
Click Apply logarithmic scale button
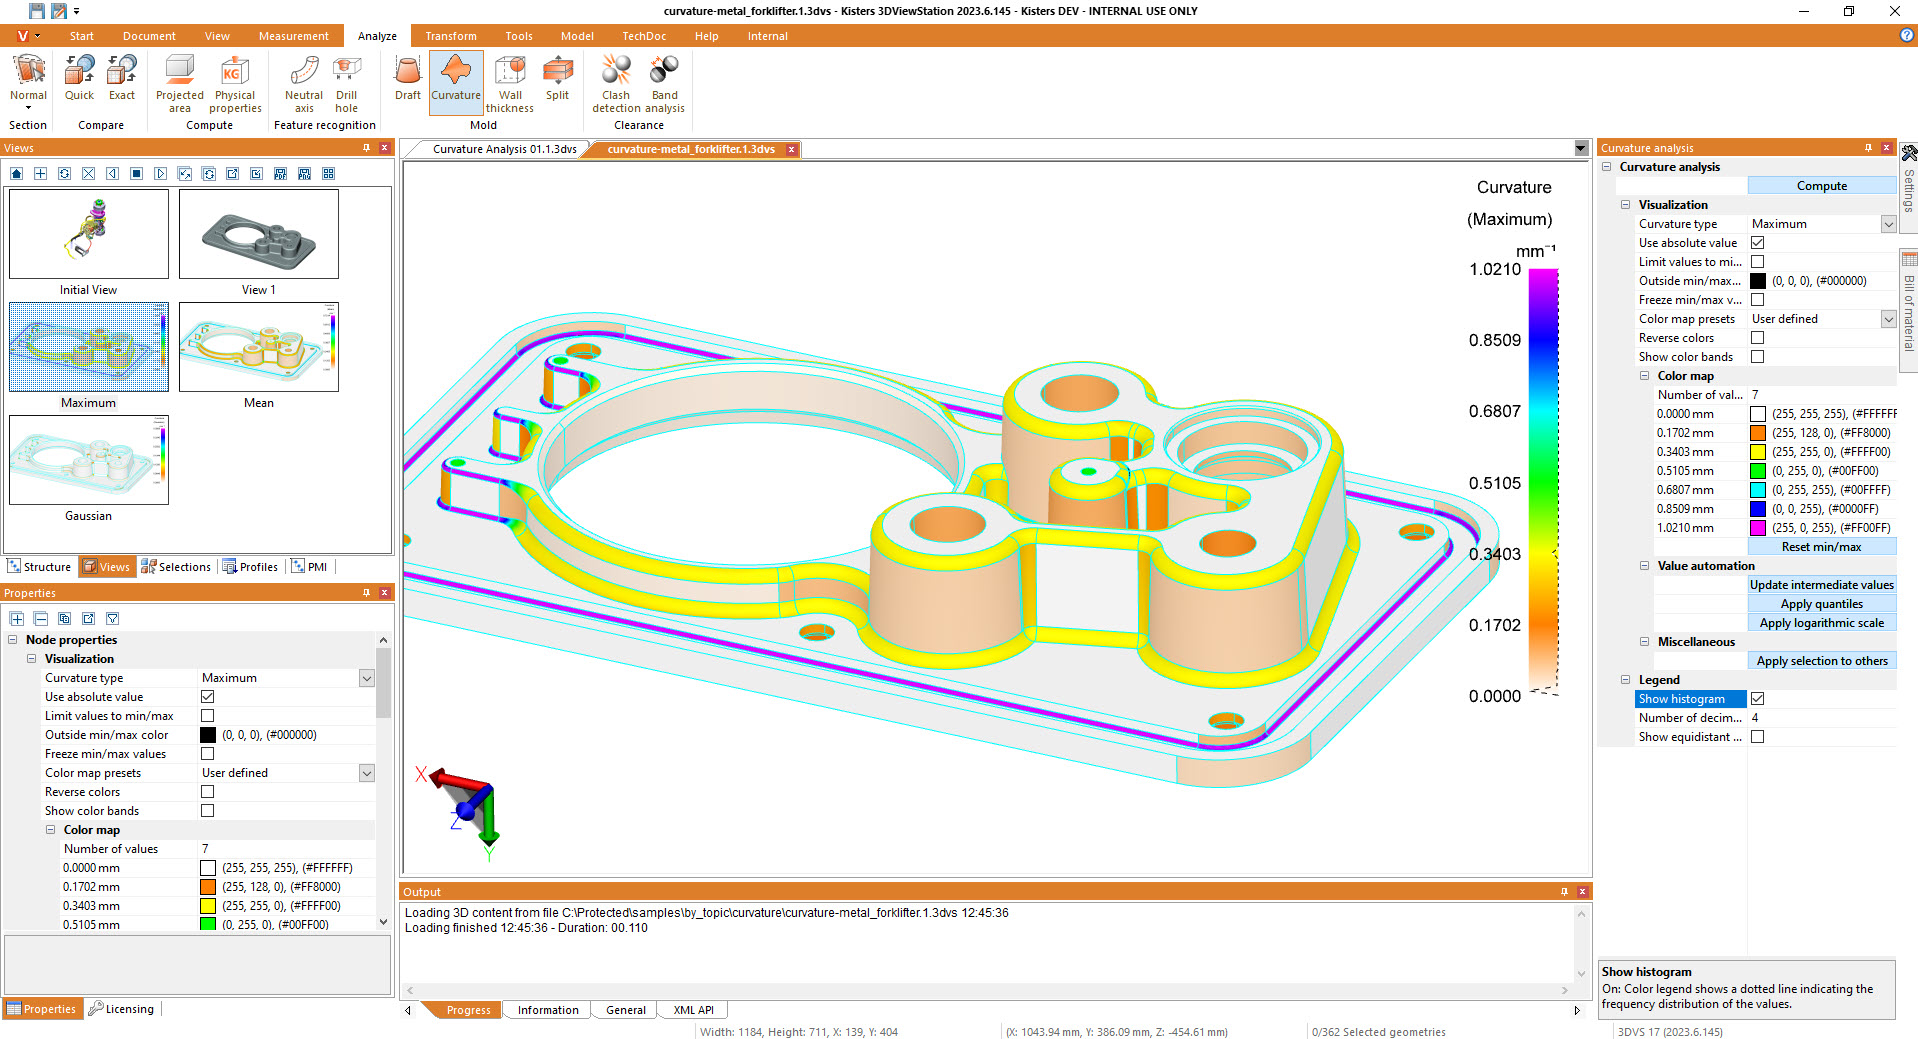pyautogui.click(x=1821, y=623)
